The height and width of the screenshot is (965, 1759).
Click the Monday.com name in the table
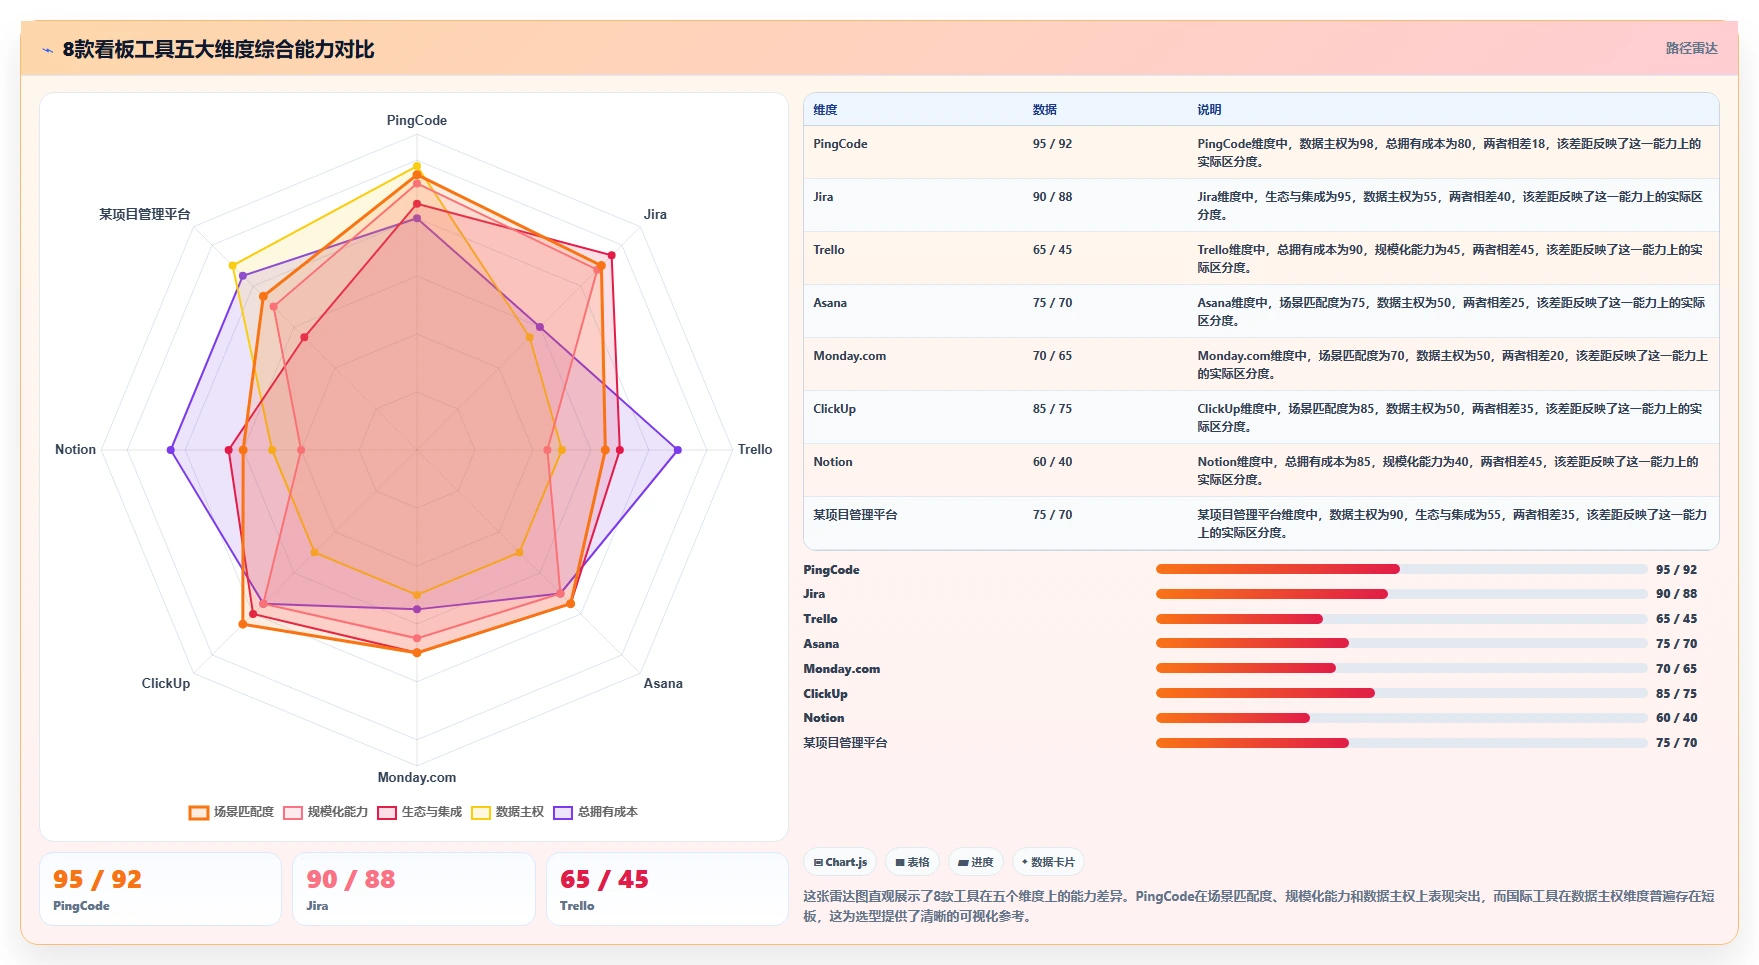point(850,356)
